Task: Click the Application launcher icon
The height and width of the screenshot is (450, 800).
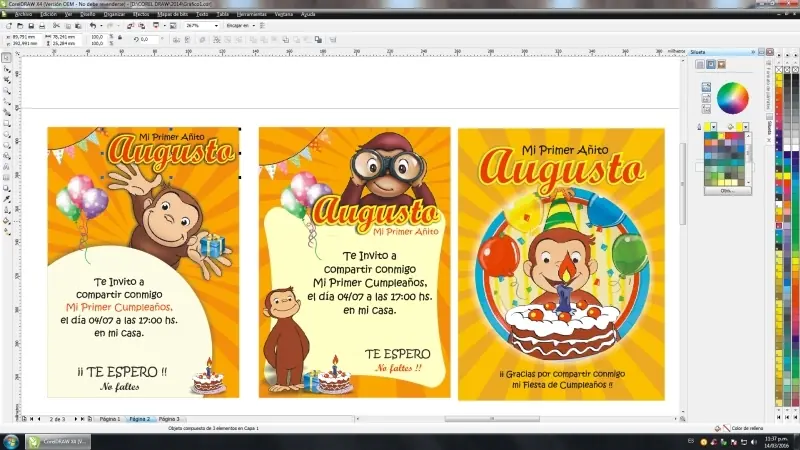Action: (156, 26)
